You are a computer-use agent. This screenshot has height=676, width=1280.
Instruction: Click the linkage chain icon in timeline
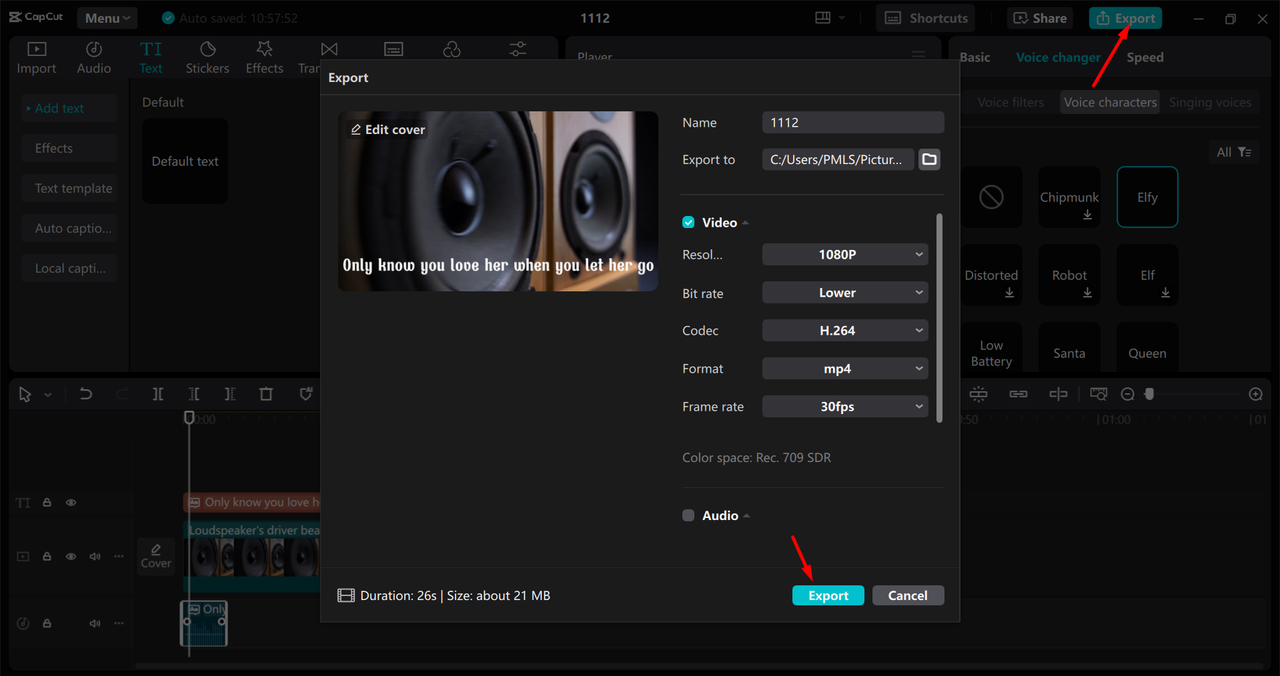point(1018,394)
